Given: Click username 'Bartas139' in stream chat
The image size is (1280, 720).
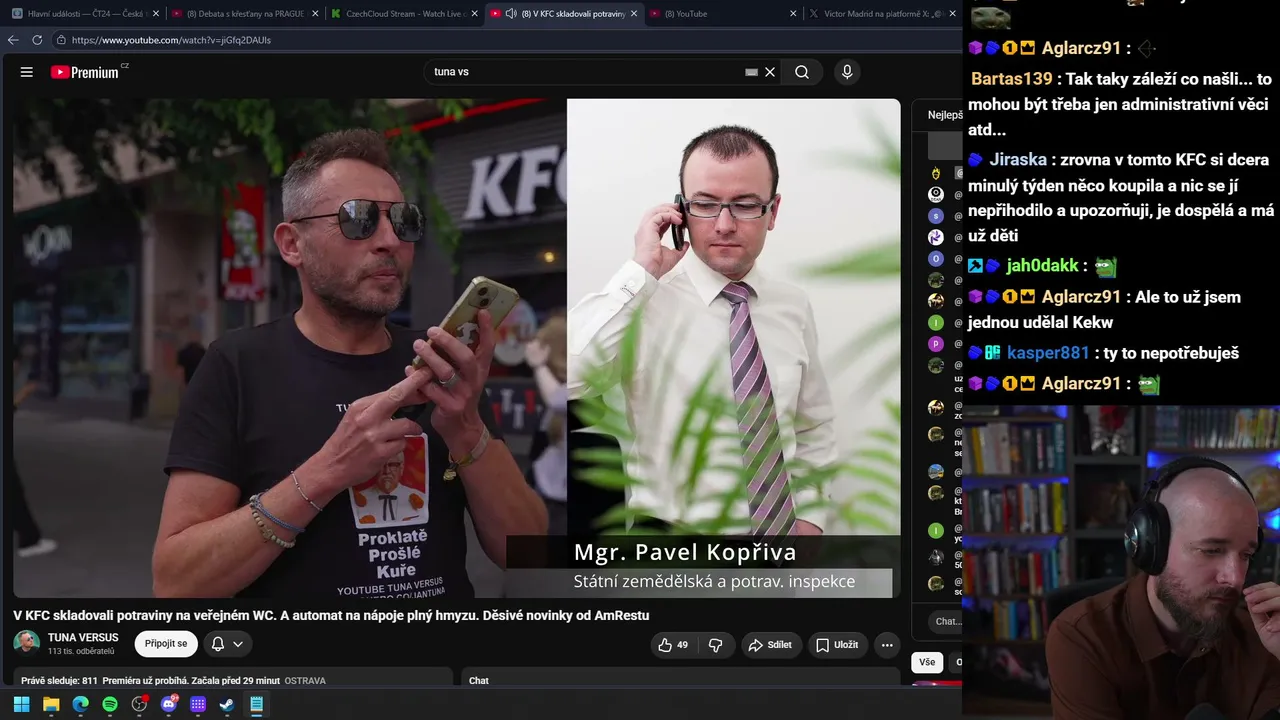Looking at the screenshot, I should (x=1011, y=79).
